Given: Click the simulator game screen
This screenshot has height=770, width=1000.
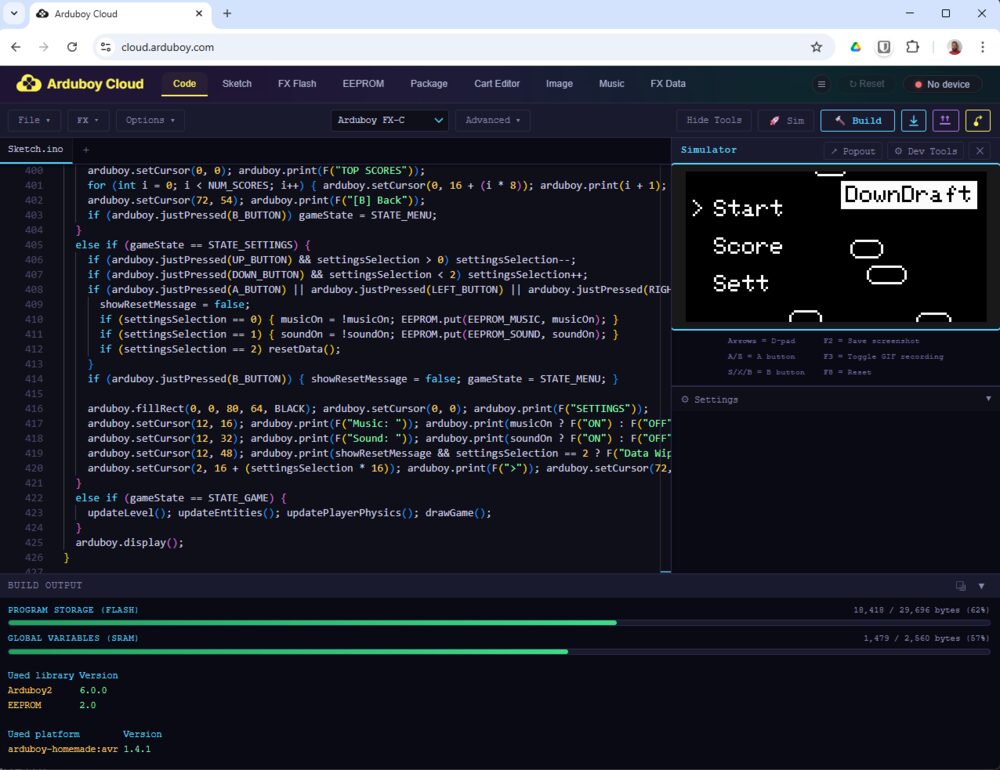Looking at the screenshot, I should point(835,247).
